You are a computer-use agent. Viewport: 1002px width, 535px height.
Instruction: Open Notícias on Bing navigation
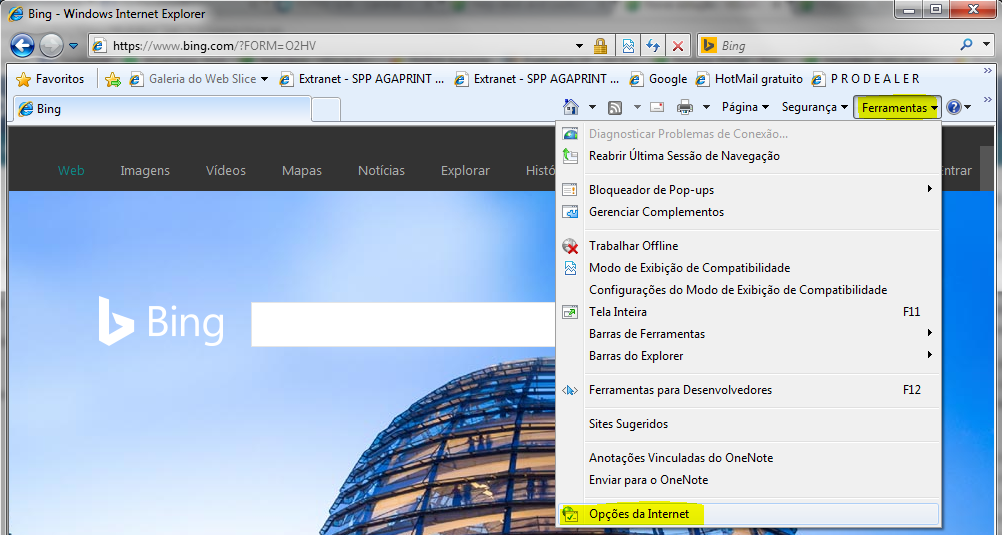(x=382, y=171)
